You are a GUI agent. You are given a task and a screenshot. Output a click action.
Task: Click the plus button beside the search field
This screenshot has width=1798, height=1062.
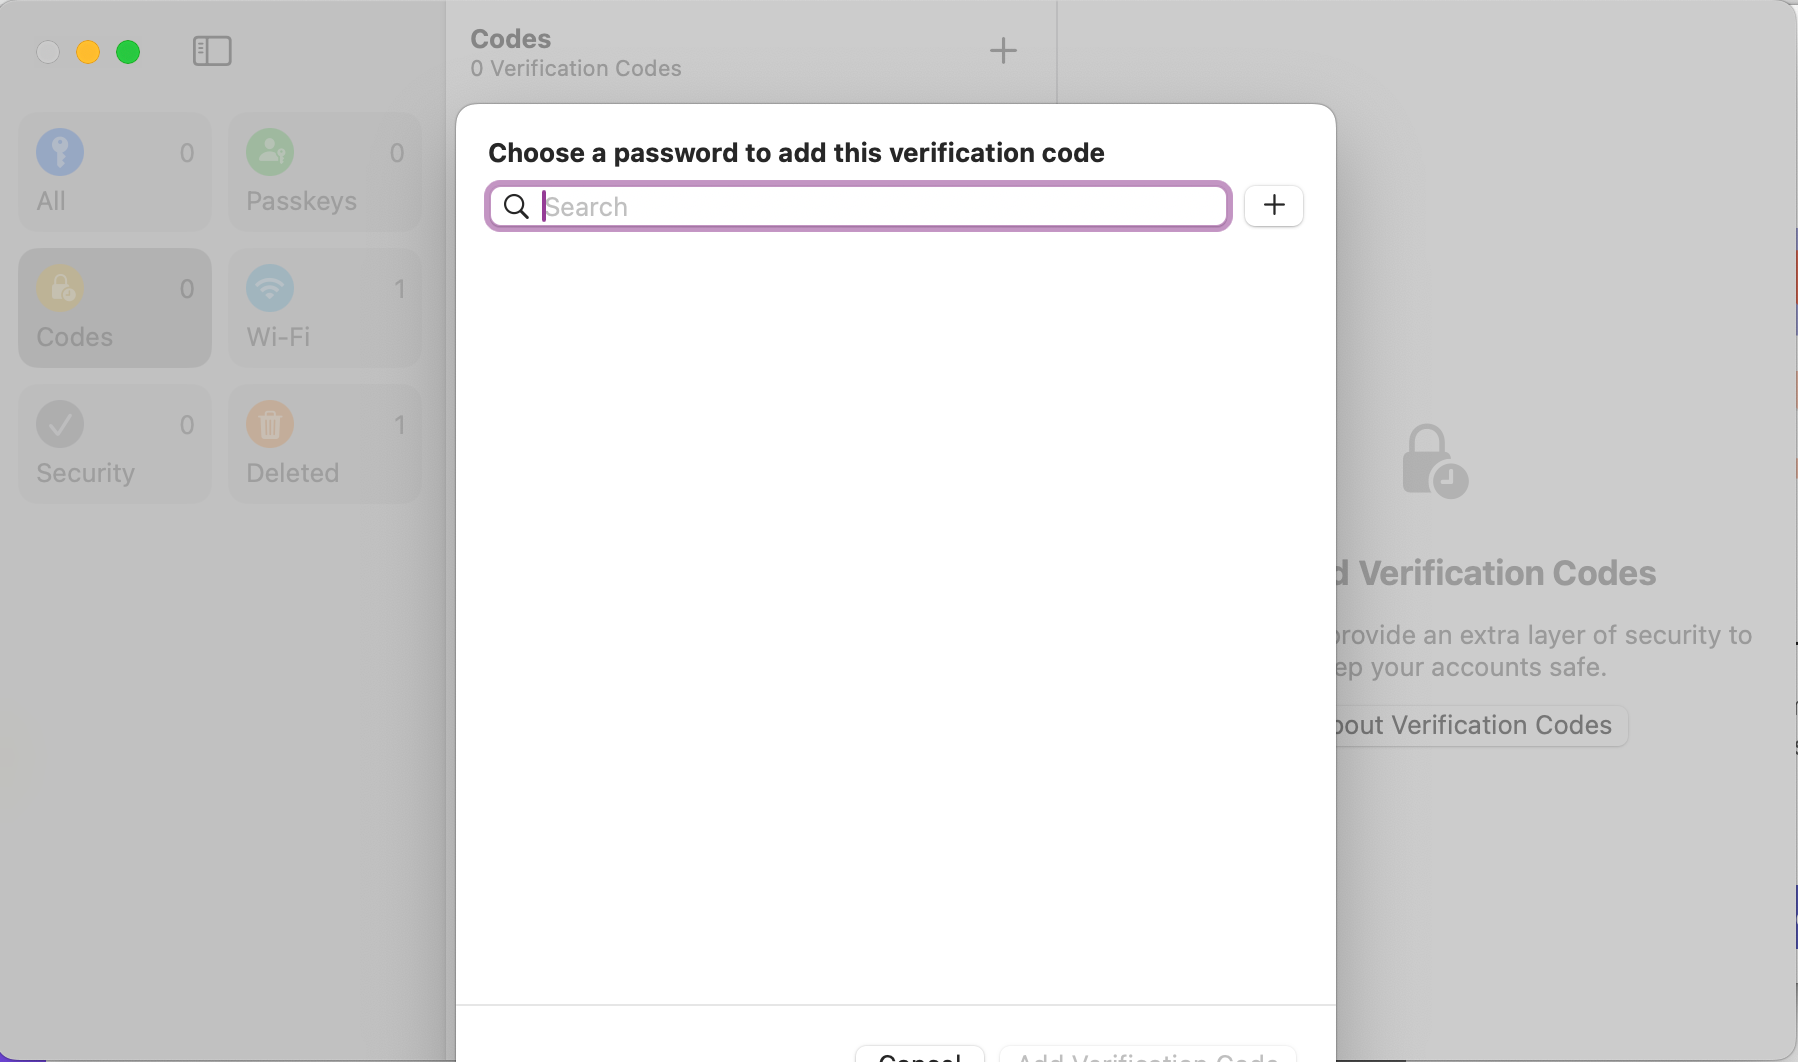[1273, 206]
